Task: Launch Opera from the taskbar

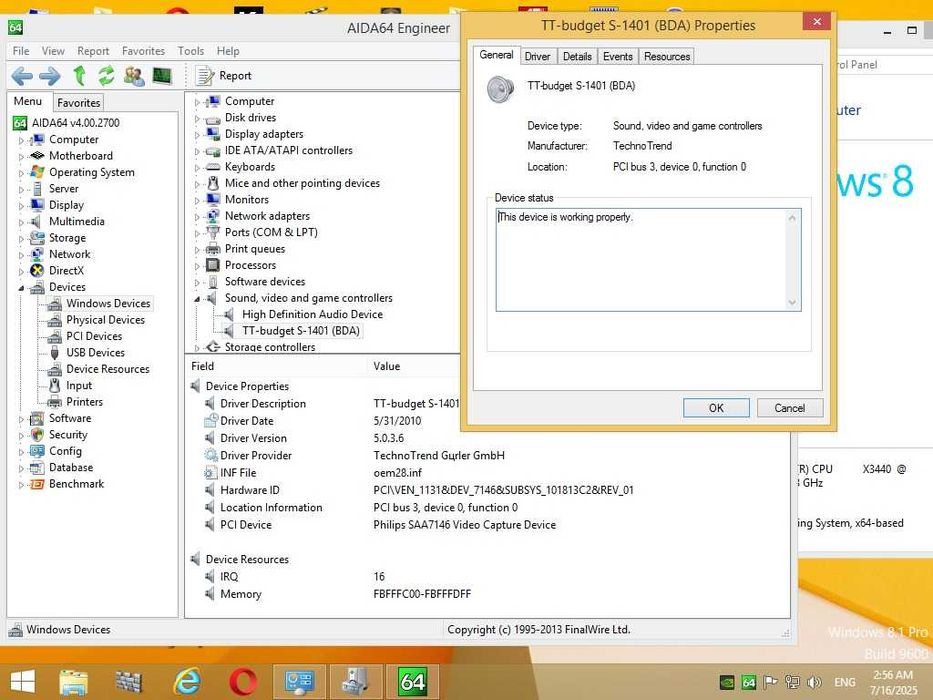Action: tap(243, 682)
